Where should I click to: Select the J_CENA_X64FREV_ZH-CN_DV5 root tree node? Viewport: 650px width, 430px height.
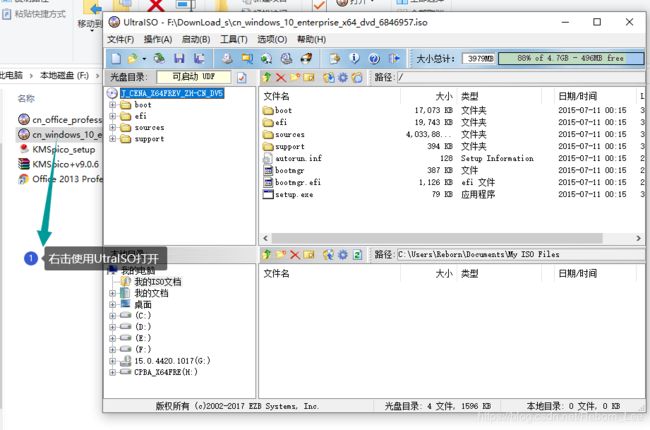click(x=172, y=93)
